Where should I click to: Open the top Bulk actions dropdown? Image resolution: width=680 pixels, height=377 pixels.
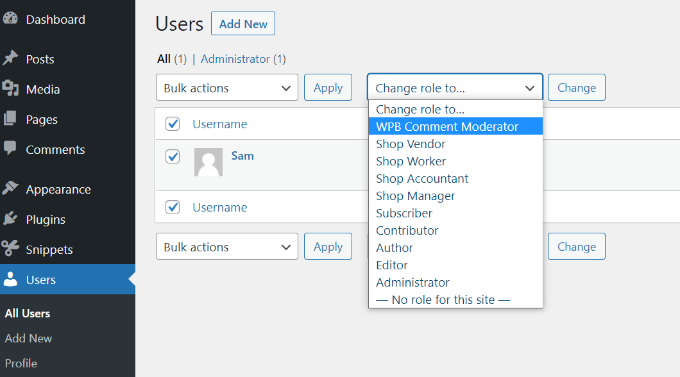(227, 88)
